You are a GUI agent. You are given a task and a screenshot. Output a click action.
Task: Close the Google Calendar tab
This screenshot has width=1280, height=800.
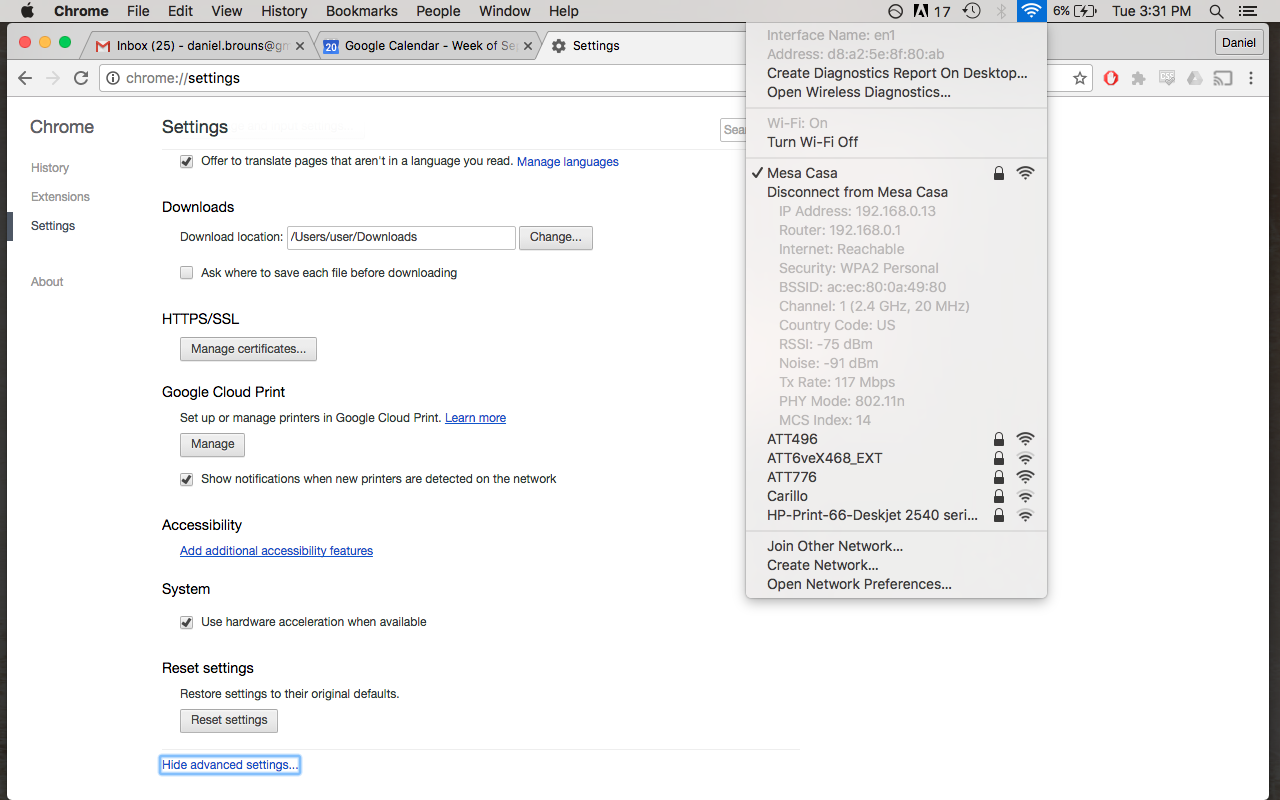[x=528, y=46]
